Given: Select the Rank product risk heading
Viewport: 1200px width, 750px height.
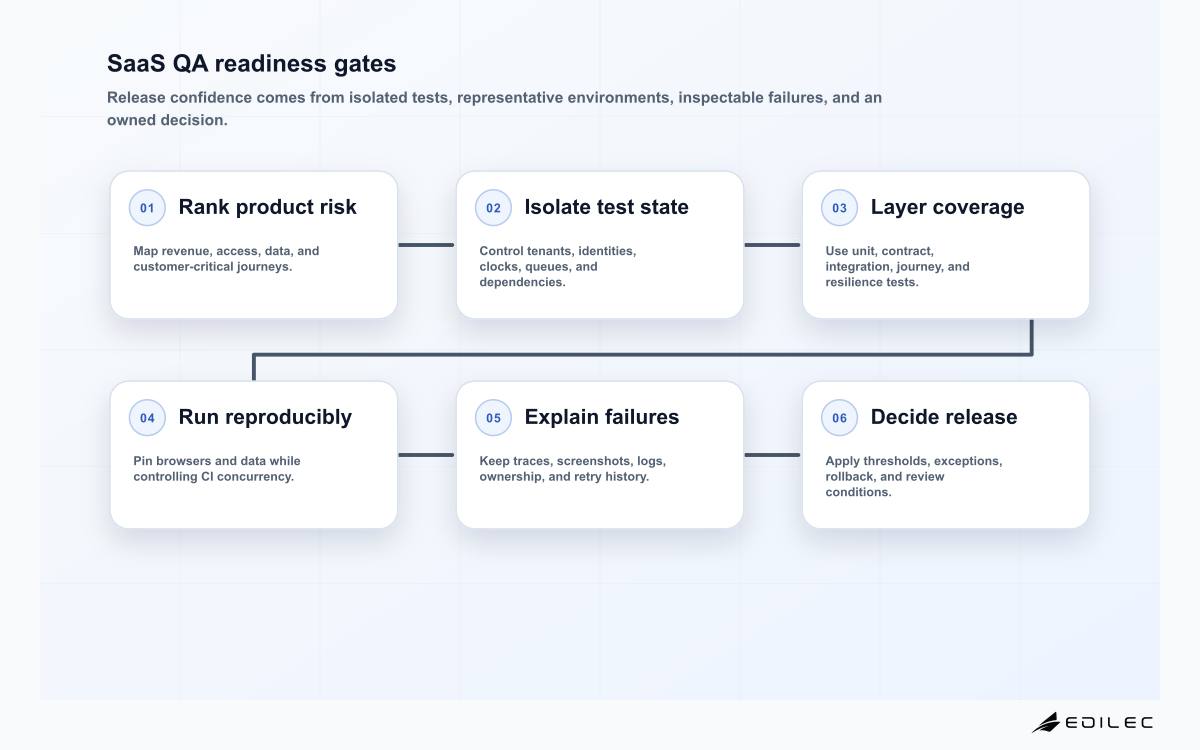Looking at the screenshot, I should point(267,207).
